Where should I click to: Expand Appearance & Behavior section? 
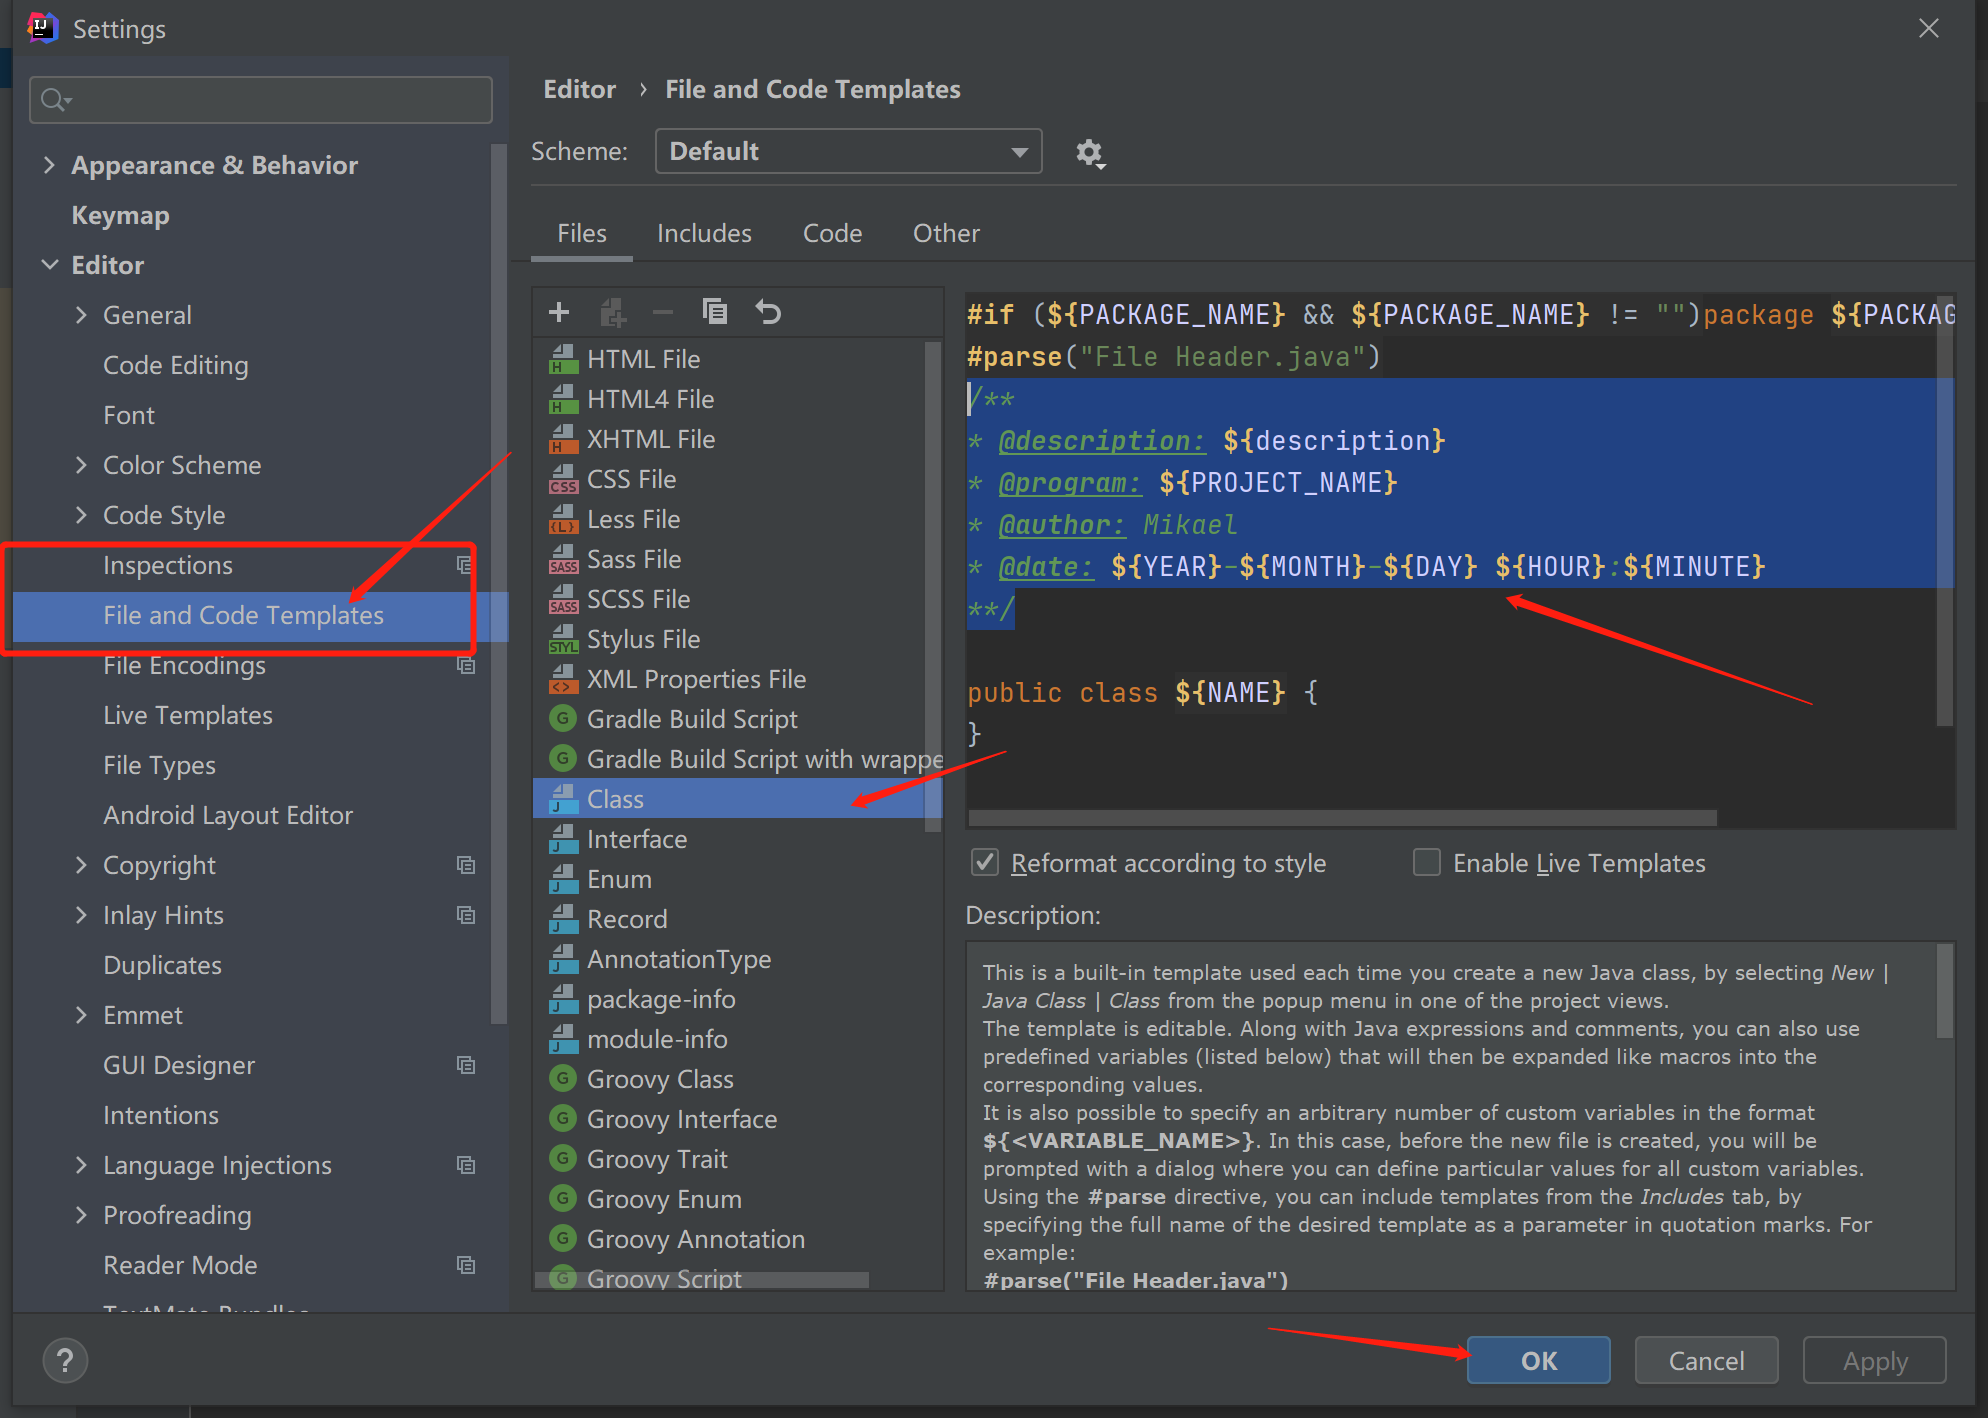point(49,165)
